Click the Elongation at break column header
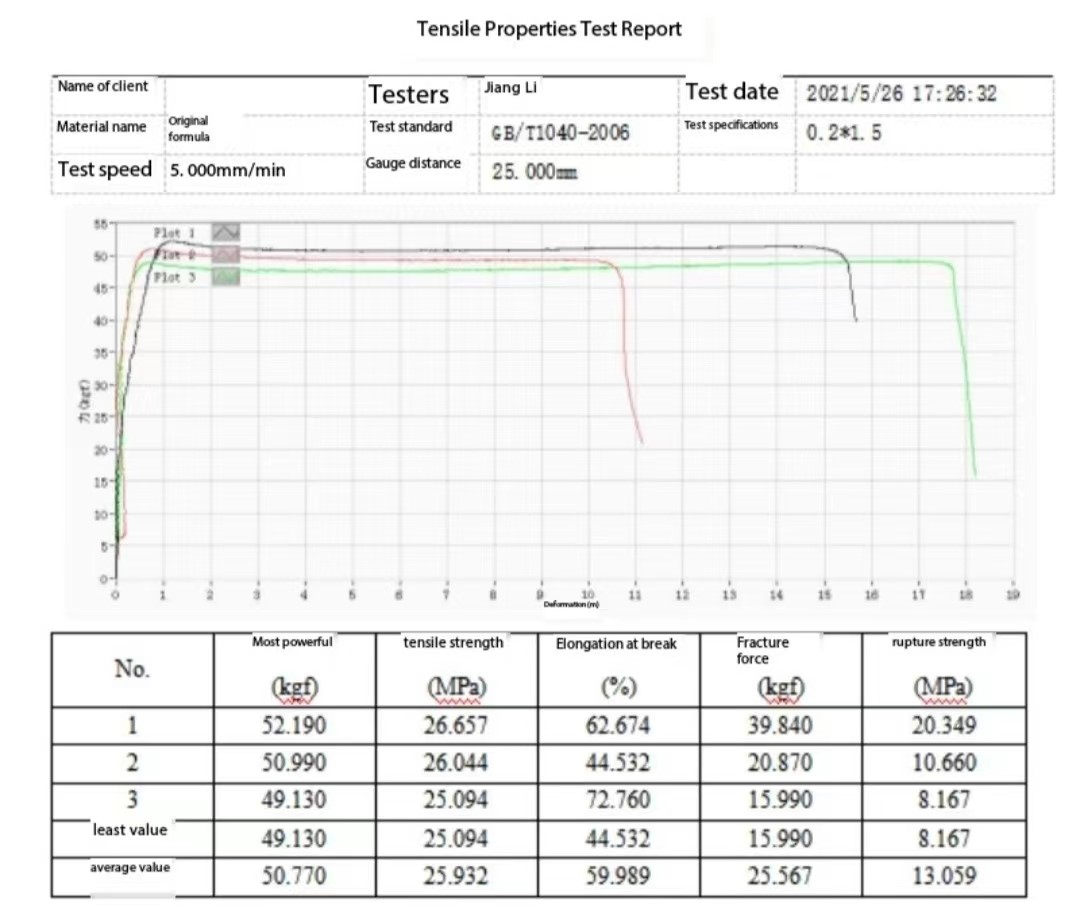Viewport: 1080px width, 920px height. pos(616,644)
